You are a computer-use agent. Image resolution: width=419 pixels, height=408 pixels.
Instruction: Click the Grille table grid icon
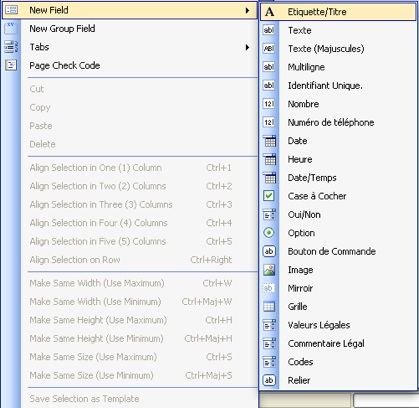tap(269, 306)
